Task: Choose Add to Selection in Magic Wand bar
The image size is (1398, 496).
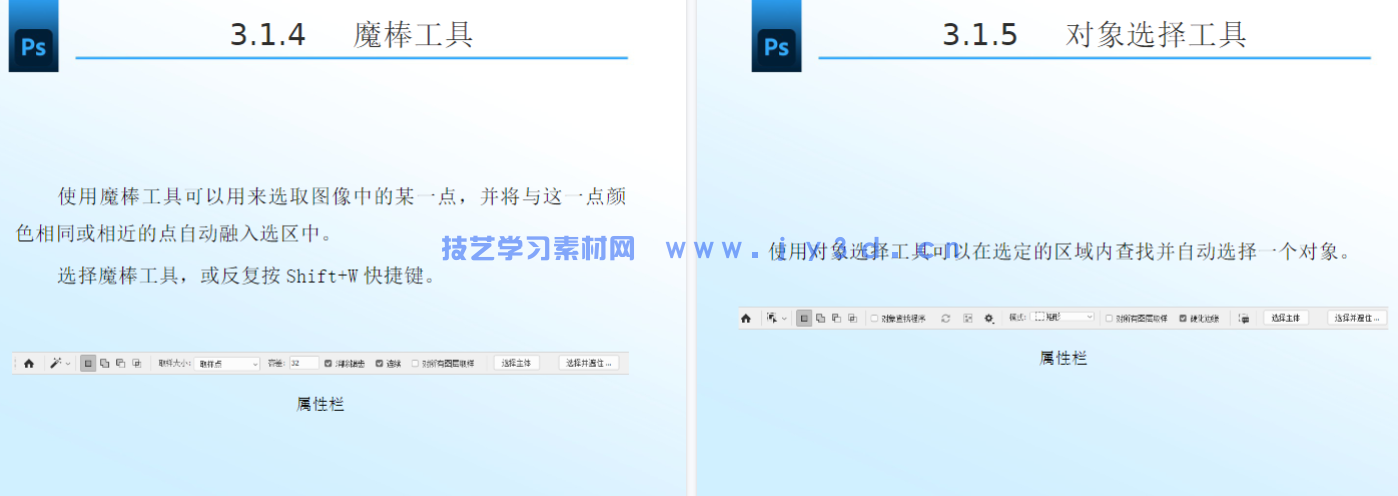Action: [104, 364]
